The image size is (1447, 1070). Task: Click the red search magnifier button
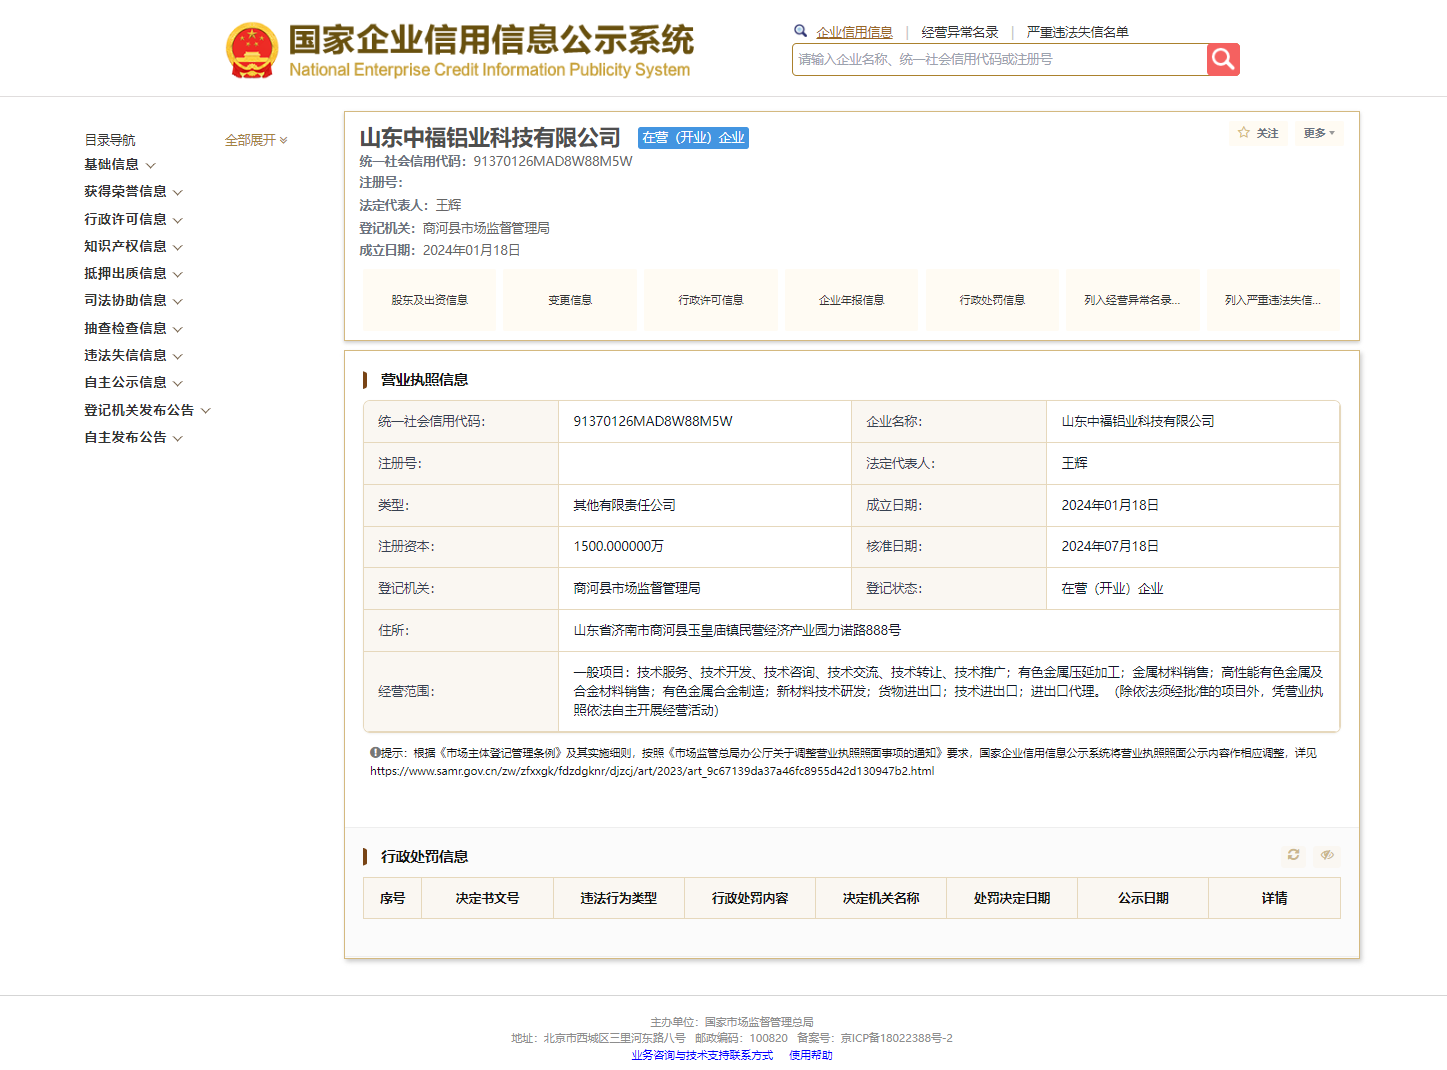pyautogui.click(x=1223, y=59)
